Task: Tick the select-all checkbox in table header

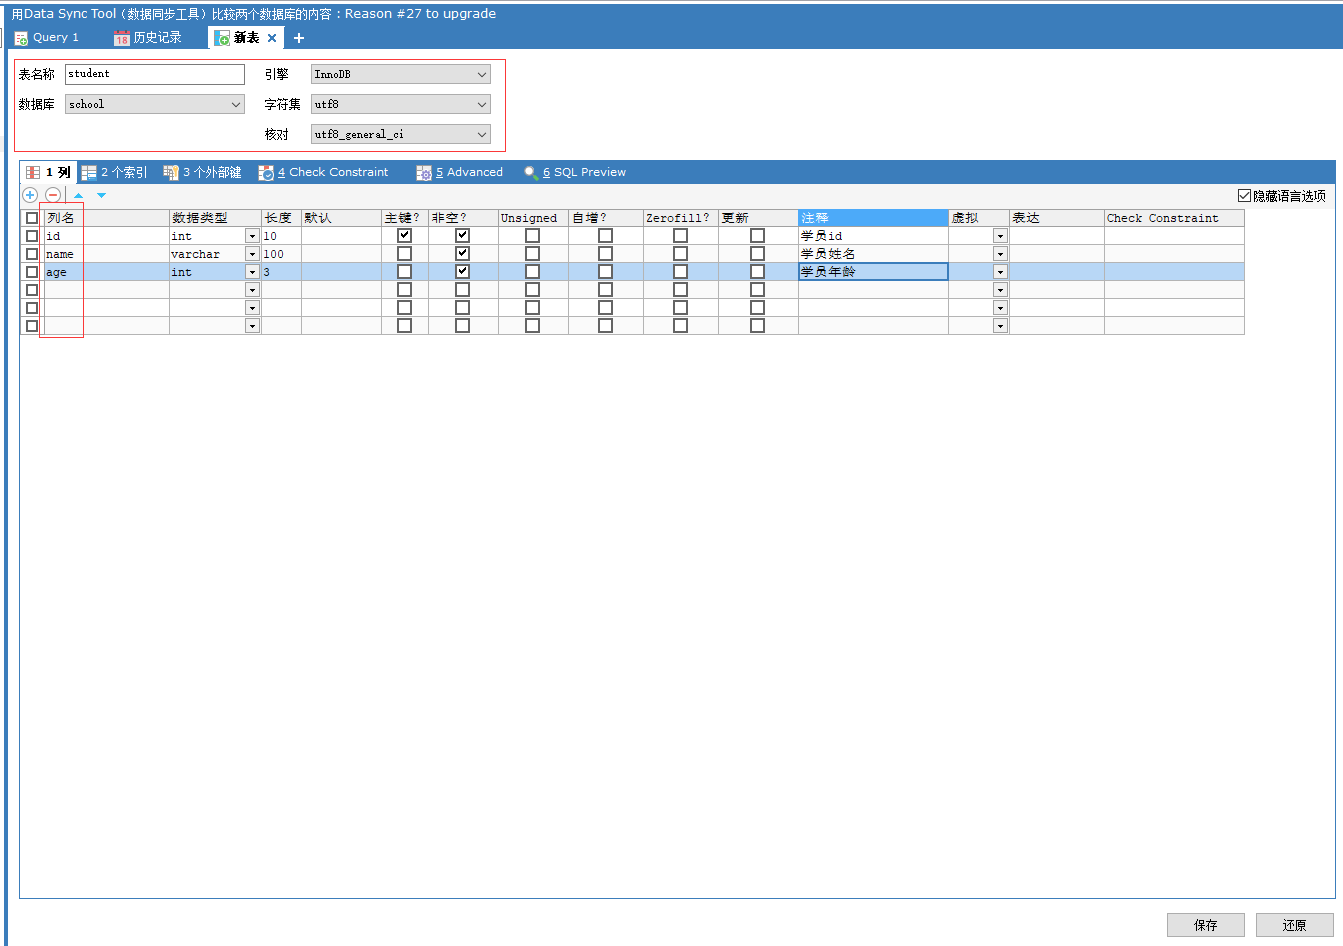Action: pos(32,218)
